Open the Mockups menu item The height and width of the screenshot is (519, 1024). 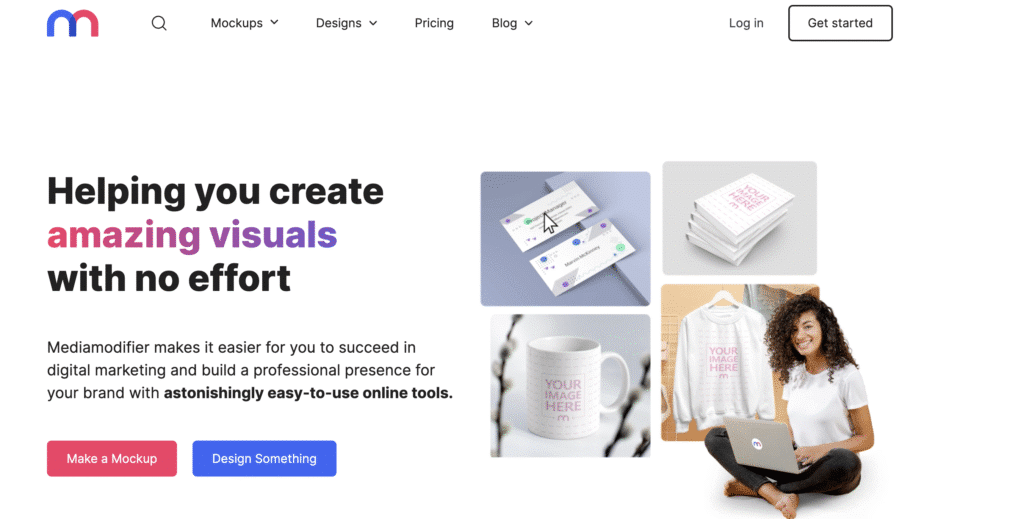[236, 23]
